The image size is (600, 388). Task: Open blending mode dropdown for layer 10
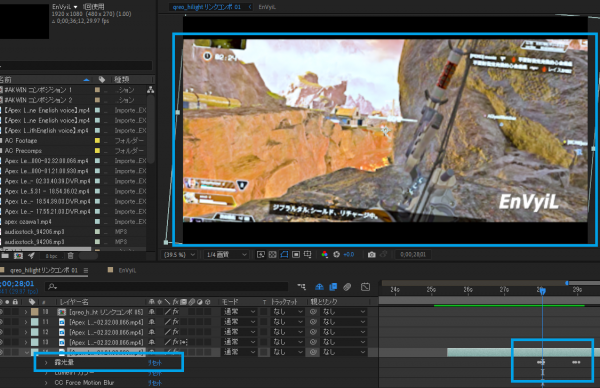[x=239, y=312]
